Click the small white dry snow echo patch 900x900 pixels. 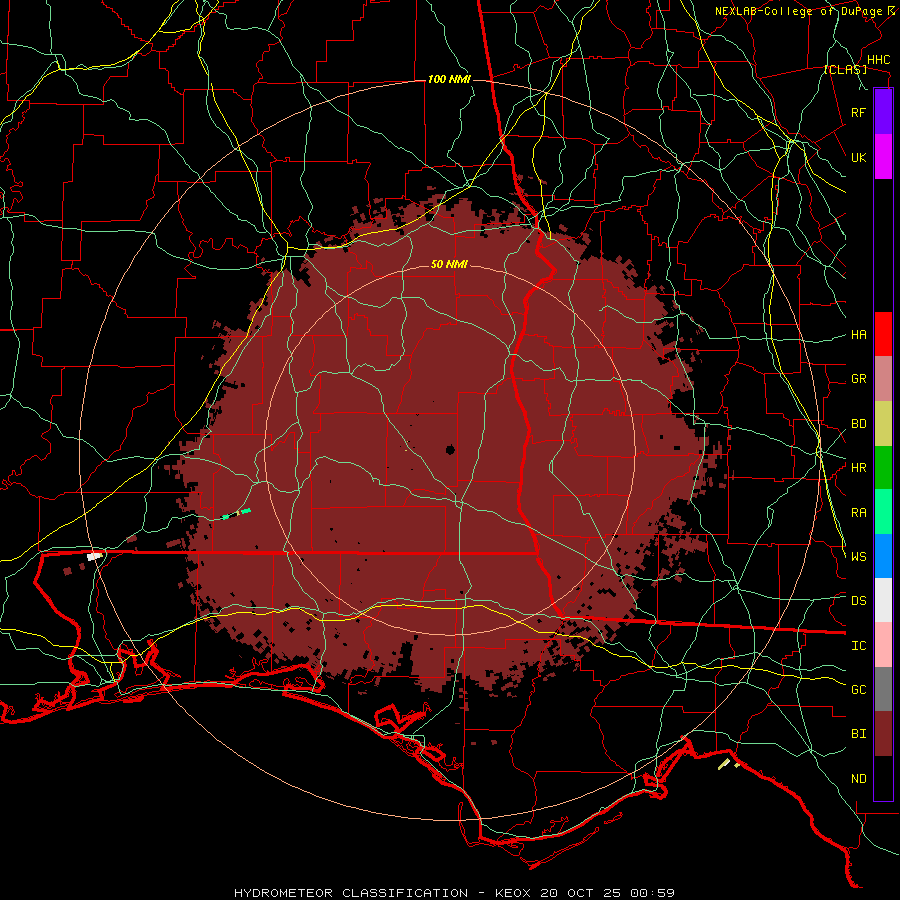(x=94, y=556)
